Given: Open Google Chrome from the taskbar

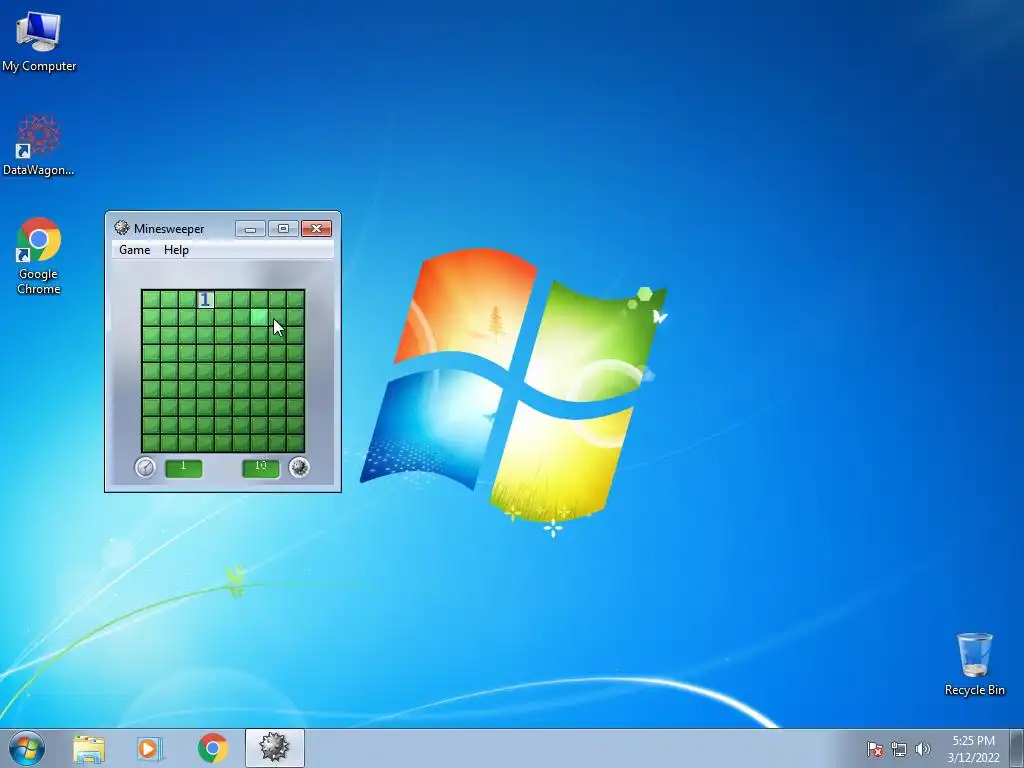Looking at the screenshot, I should pos(212,748).
